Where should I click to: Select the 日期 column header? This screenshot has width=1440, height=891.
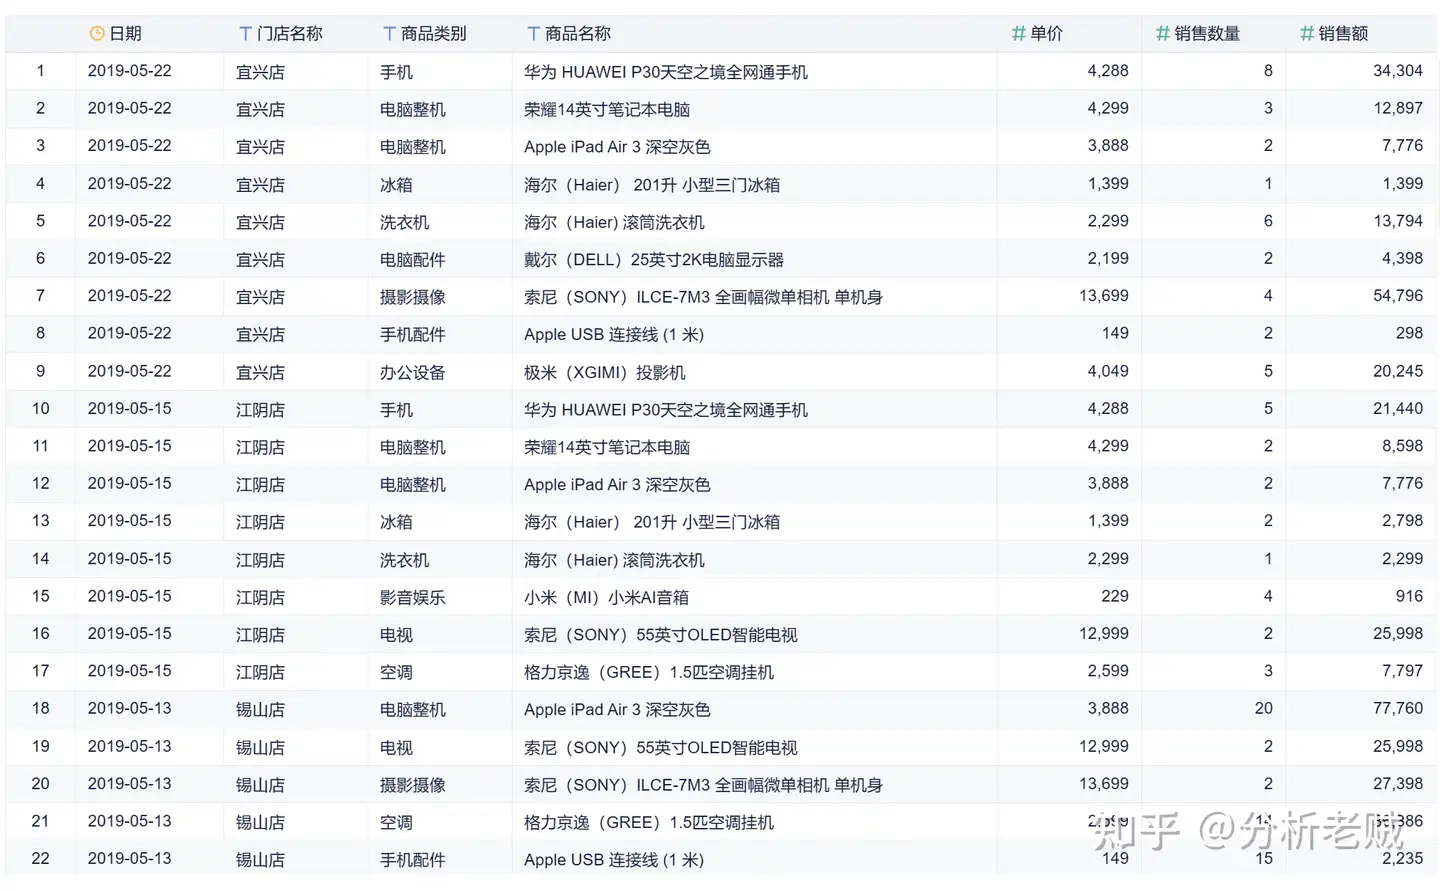coord(150,34)
